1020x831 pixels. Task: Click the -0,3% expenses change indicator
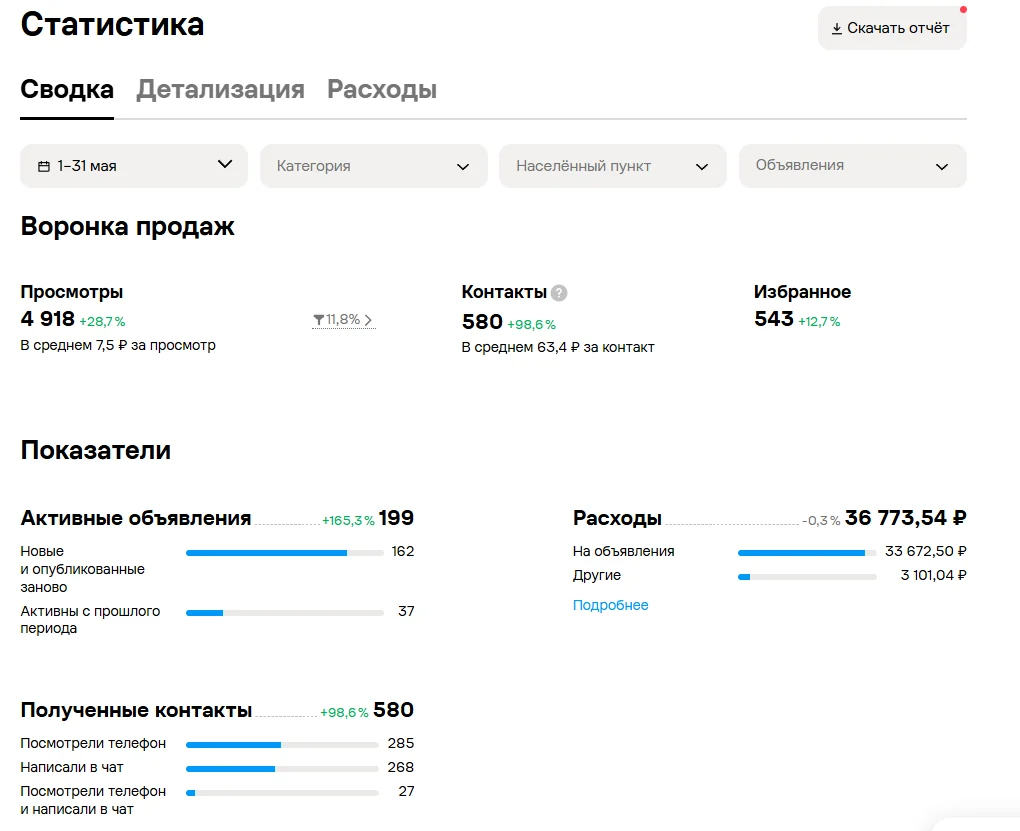(821, 521)
